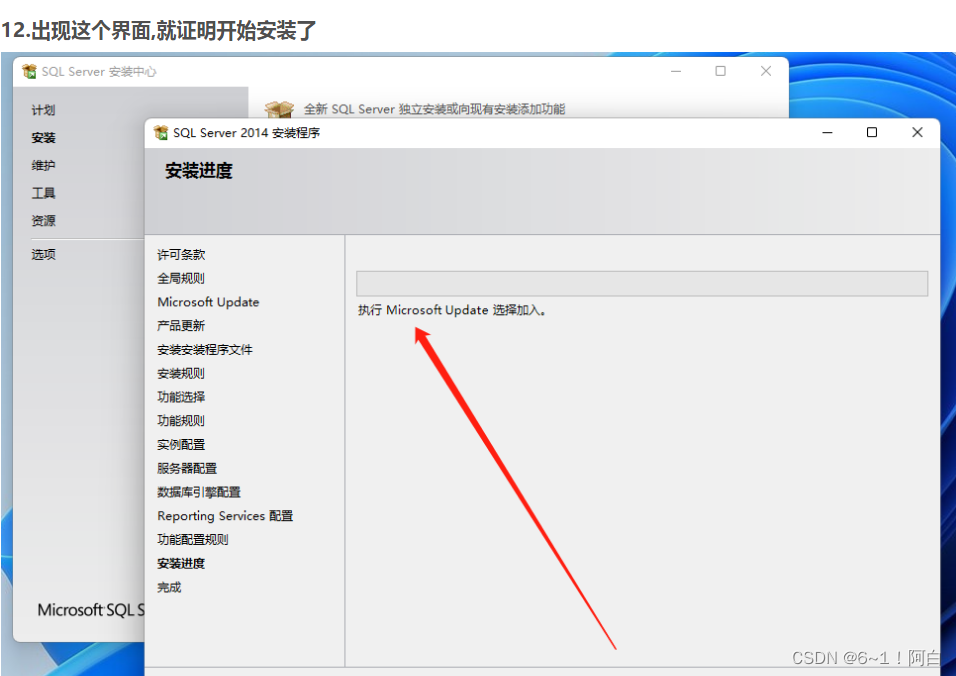Open 资源 in the Installation Center sidebar
The height and width of the screenshot is (676, 956).
pyautogui.click(x=43, y=221)
